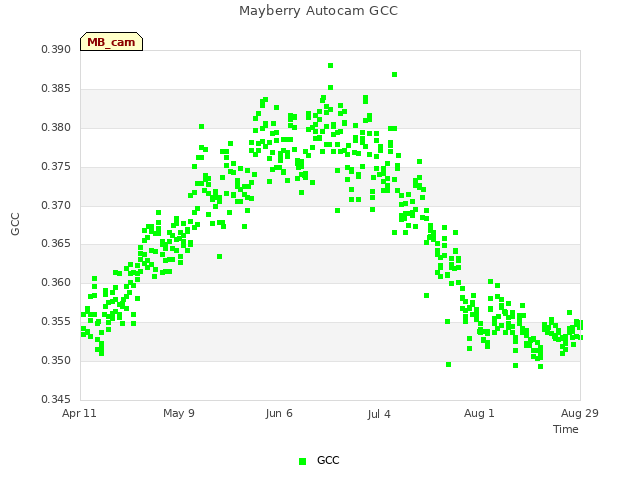Click the x-axis label Jun 6

(x=279, y=413)
